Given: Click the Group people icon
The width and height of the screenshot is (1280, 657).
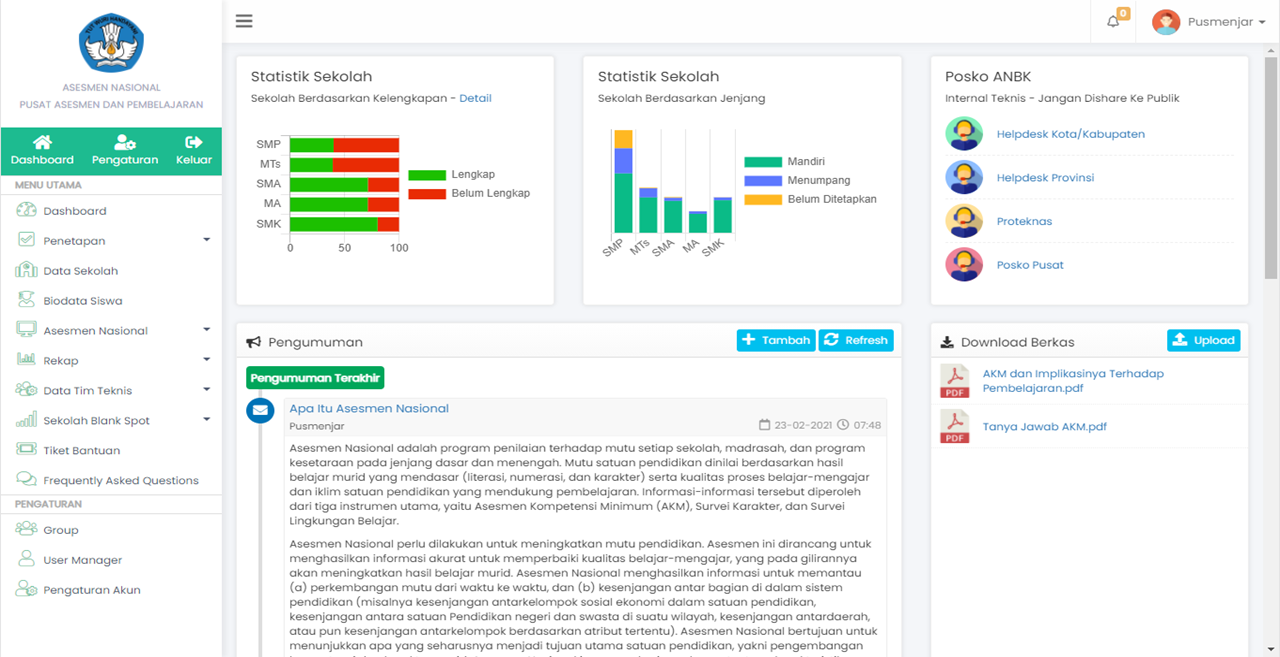Looking at the screenshot, I should [27, 530].
